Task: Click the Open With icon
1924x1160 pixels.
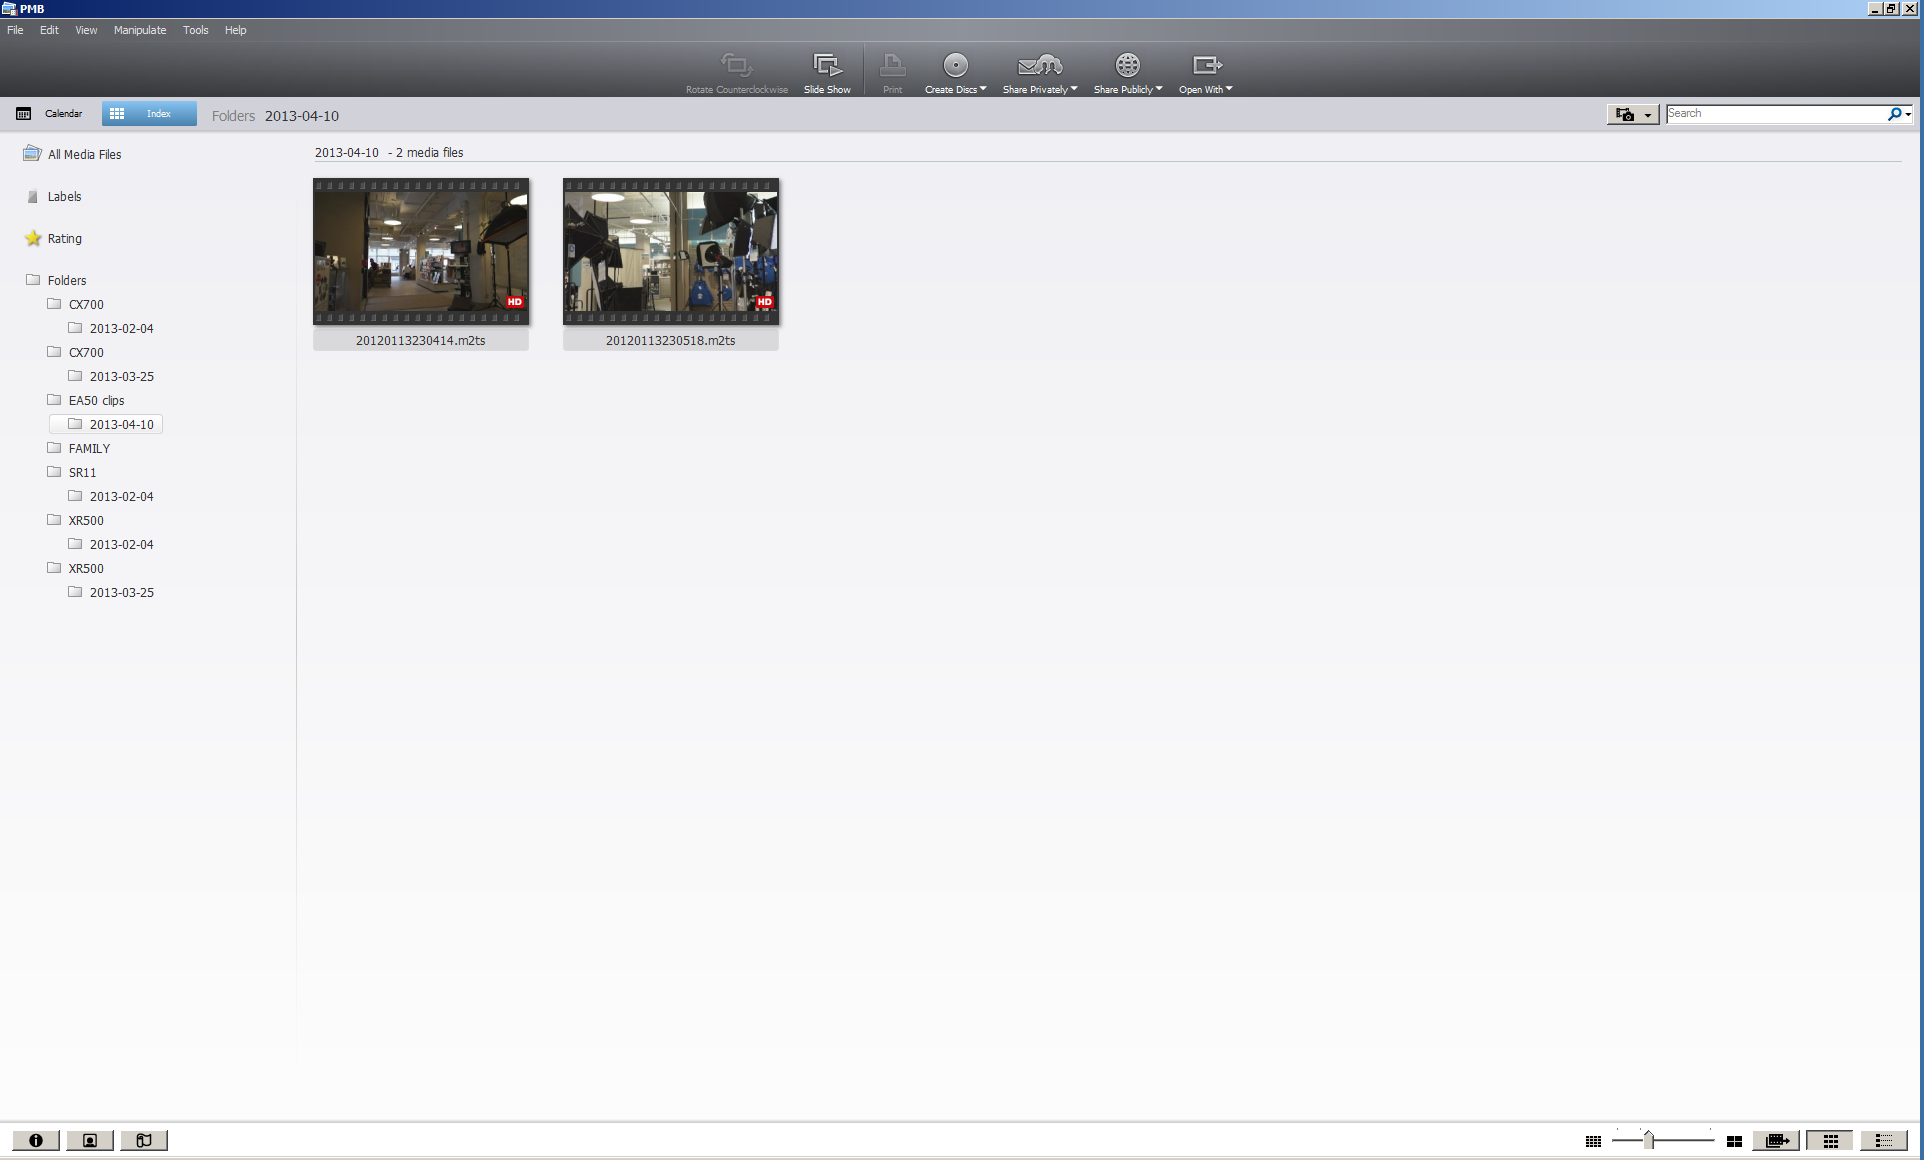Action: [1207, 66]
